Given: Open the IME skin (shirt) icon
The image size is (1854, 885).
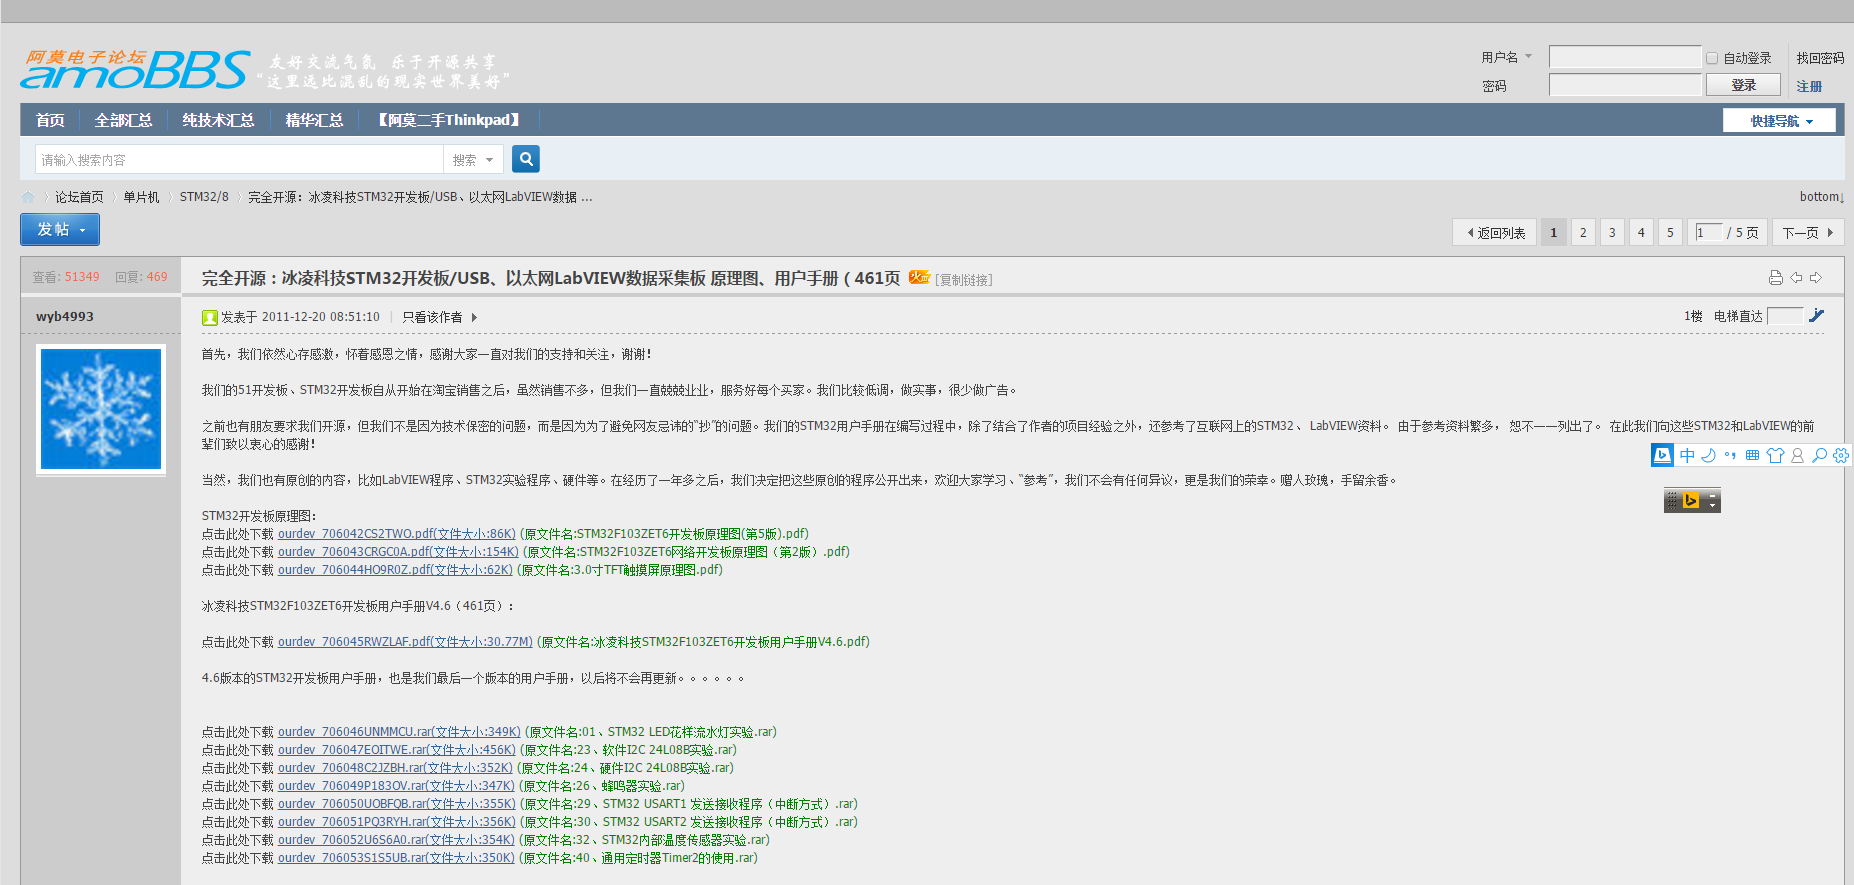Looking at the screenshot, I should (1775, 455).
